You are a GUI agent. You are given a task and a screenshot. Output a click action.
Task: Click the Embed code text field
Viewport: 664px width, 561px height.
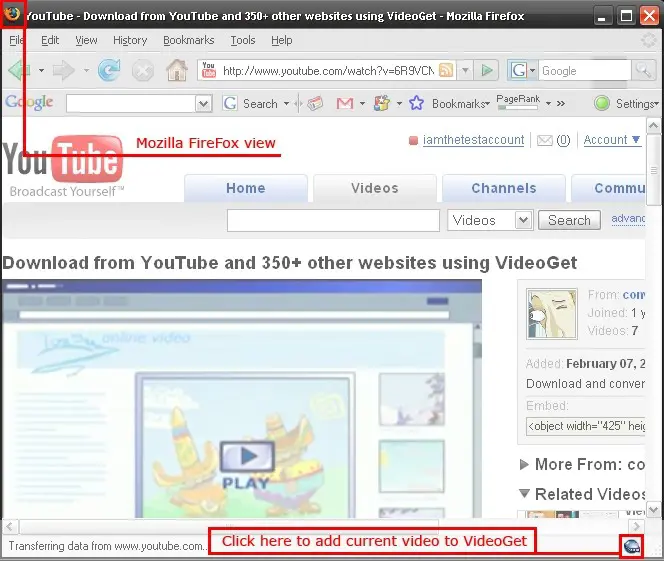click(586, 426)
